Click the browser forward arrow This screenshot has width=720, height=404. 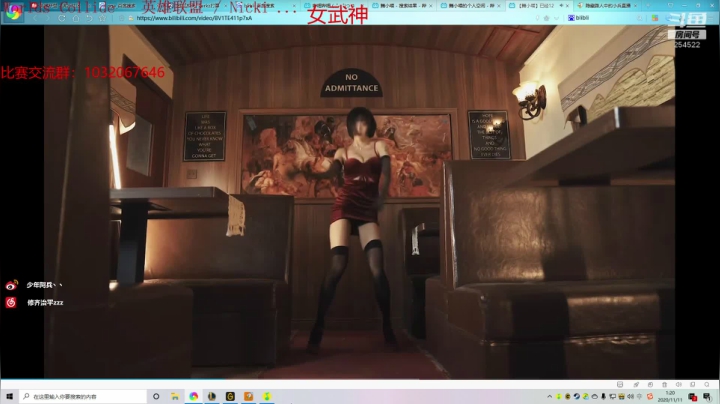(47, 18)
